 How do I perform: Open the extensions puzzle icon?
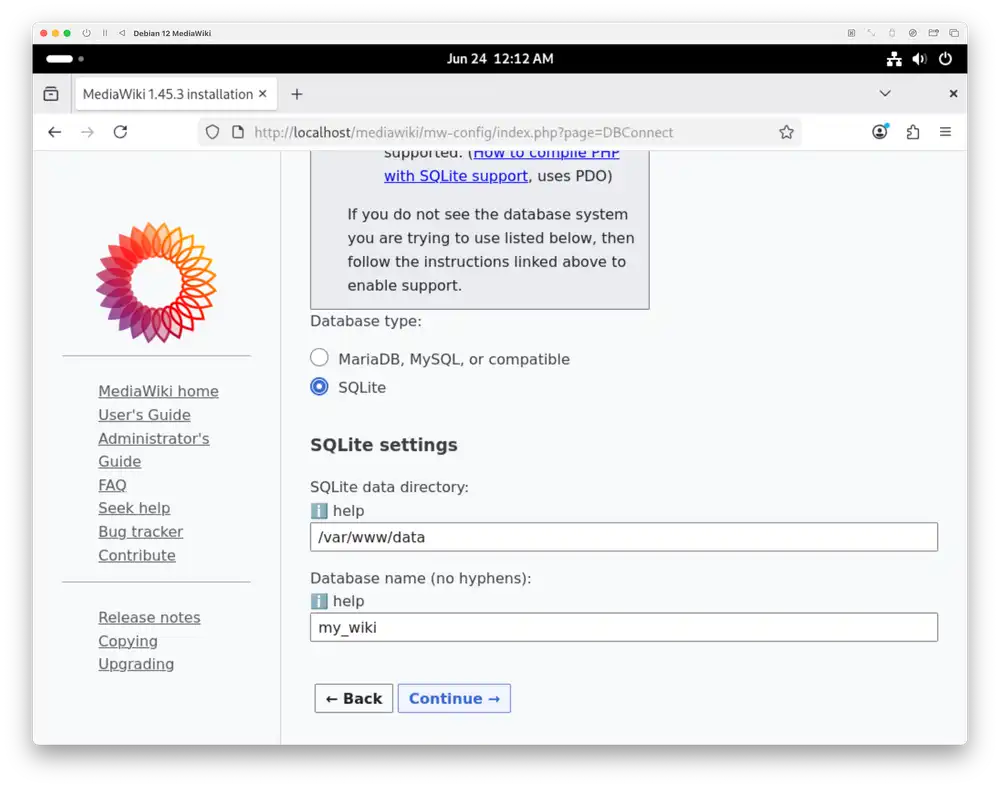[x=913, y=132]
